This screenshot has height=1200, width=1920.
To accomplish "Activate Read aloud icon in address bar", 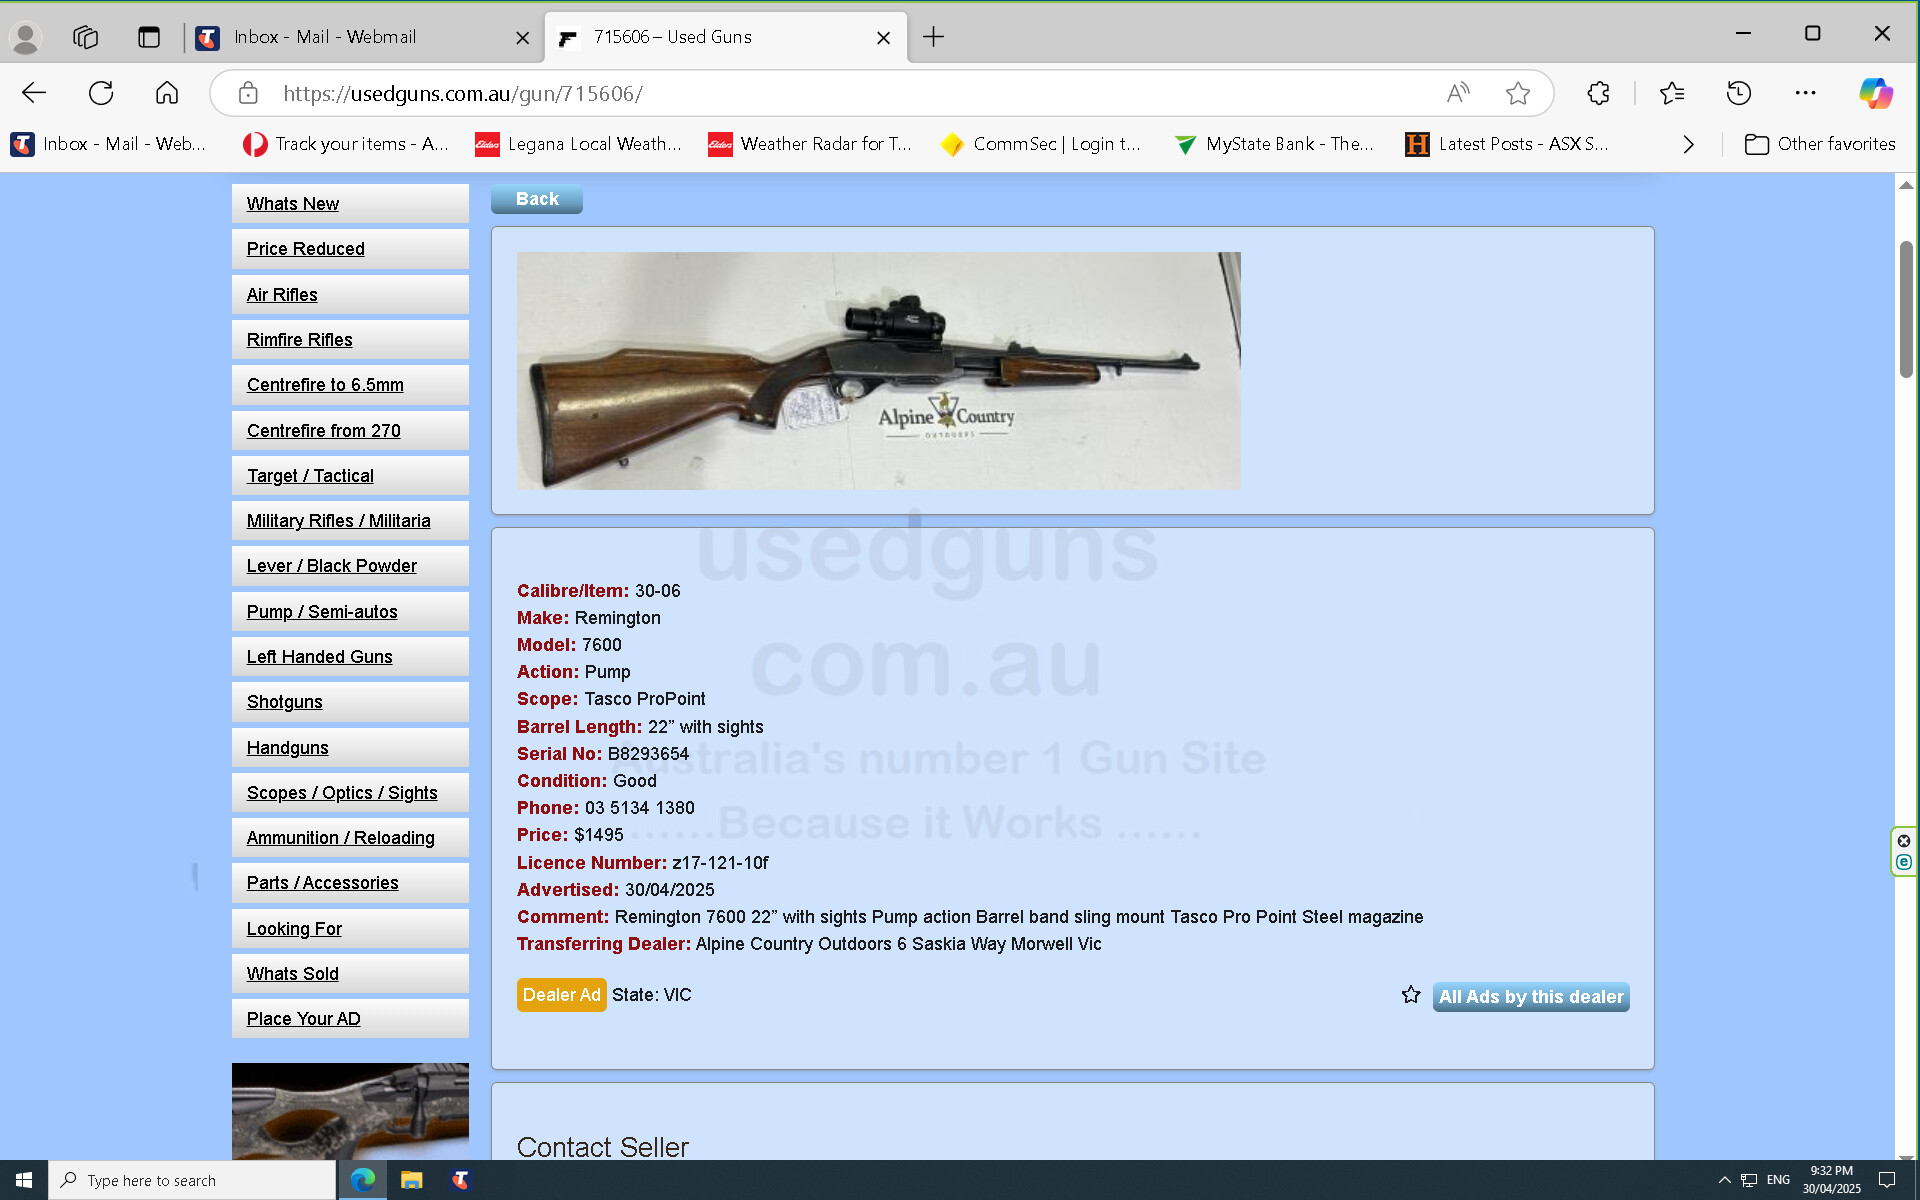I will [1458, 93].
